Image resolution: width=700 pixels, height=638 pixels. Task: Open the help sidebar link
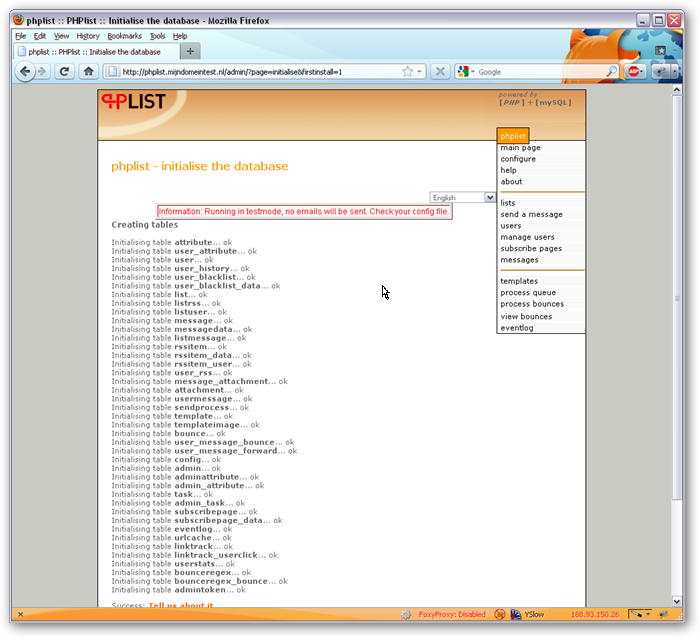click(508, 170)
